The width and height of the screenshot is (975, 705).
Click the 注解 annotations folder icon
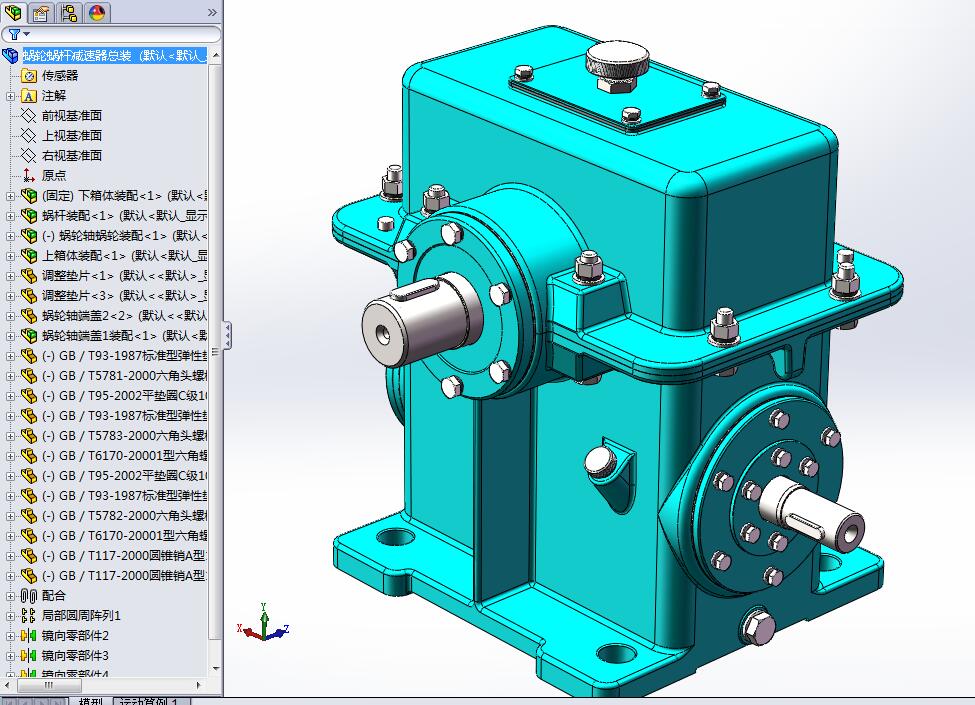coord(29,96)
